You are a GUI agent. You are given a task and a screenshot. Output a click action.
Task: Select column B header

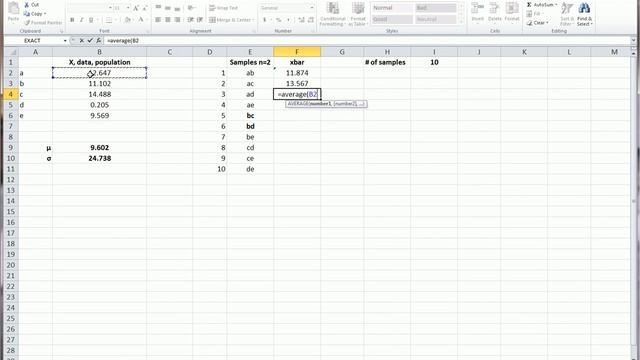(x=99, y=52)
